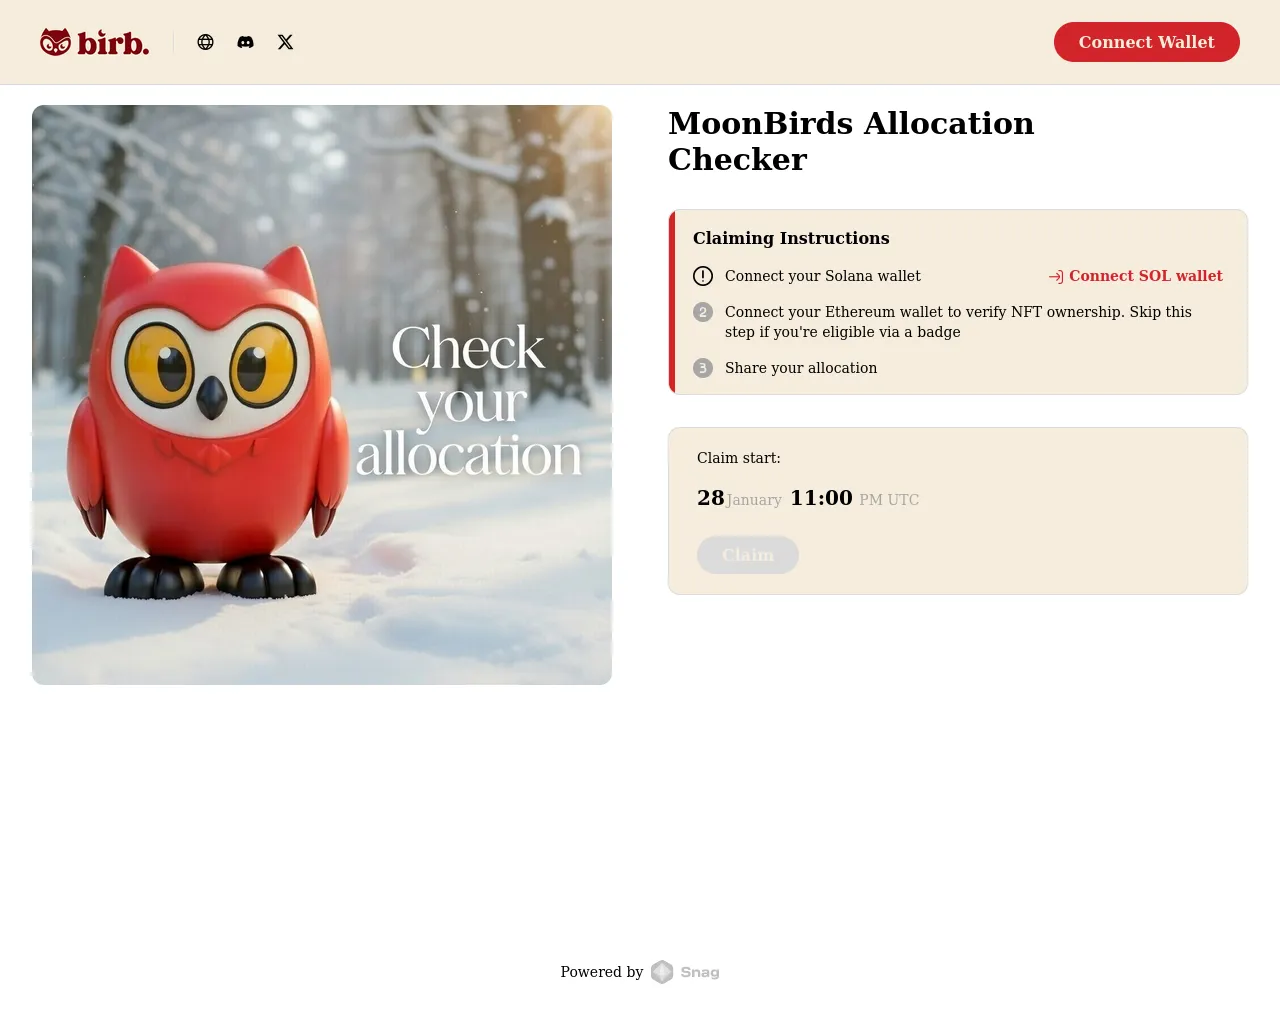
Task: Open the X social icon
Action: [x=285, y=42]
